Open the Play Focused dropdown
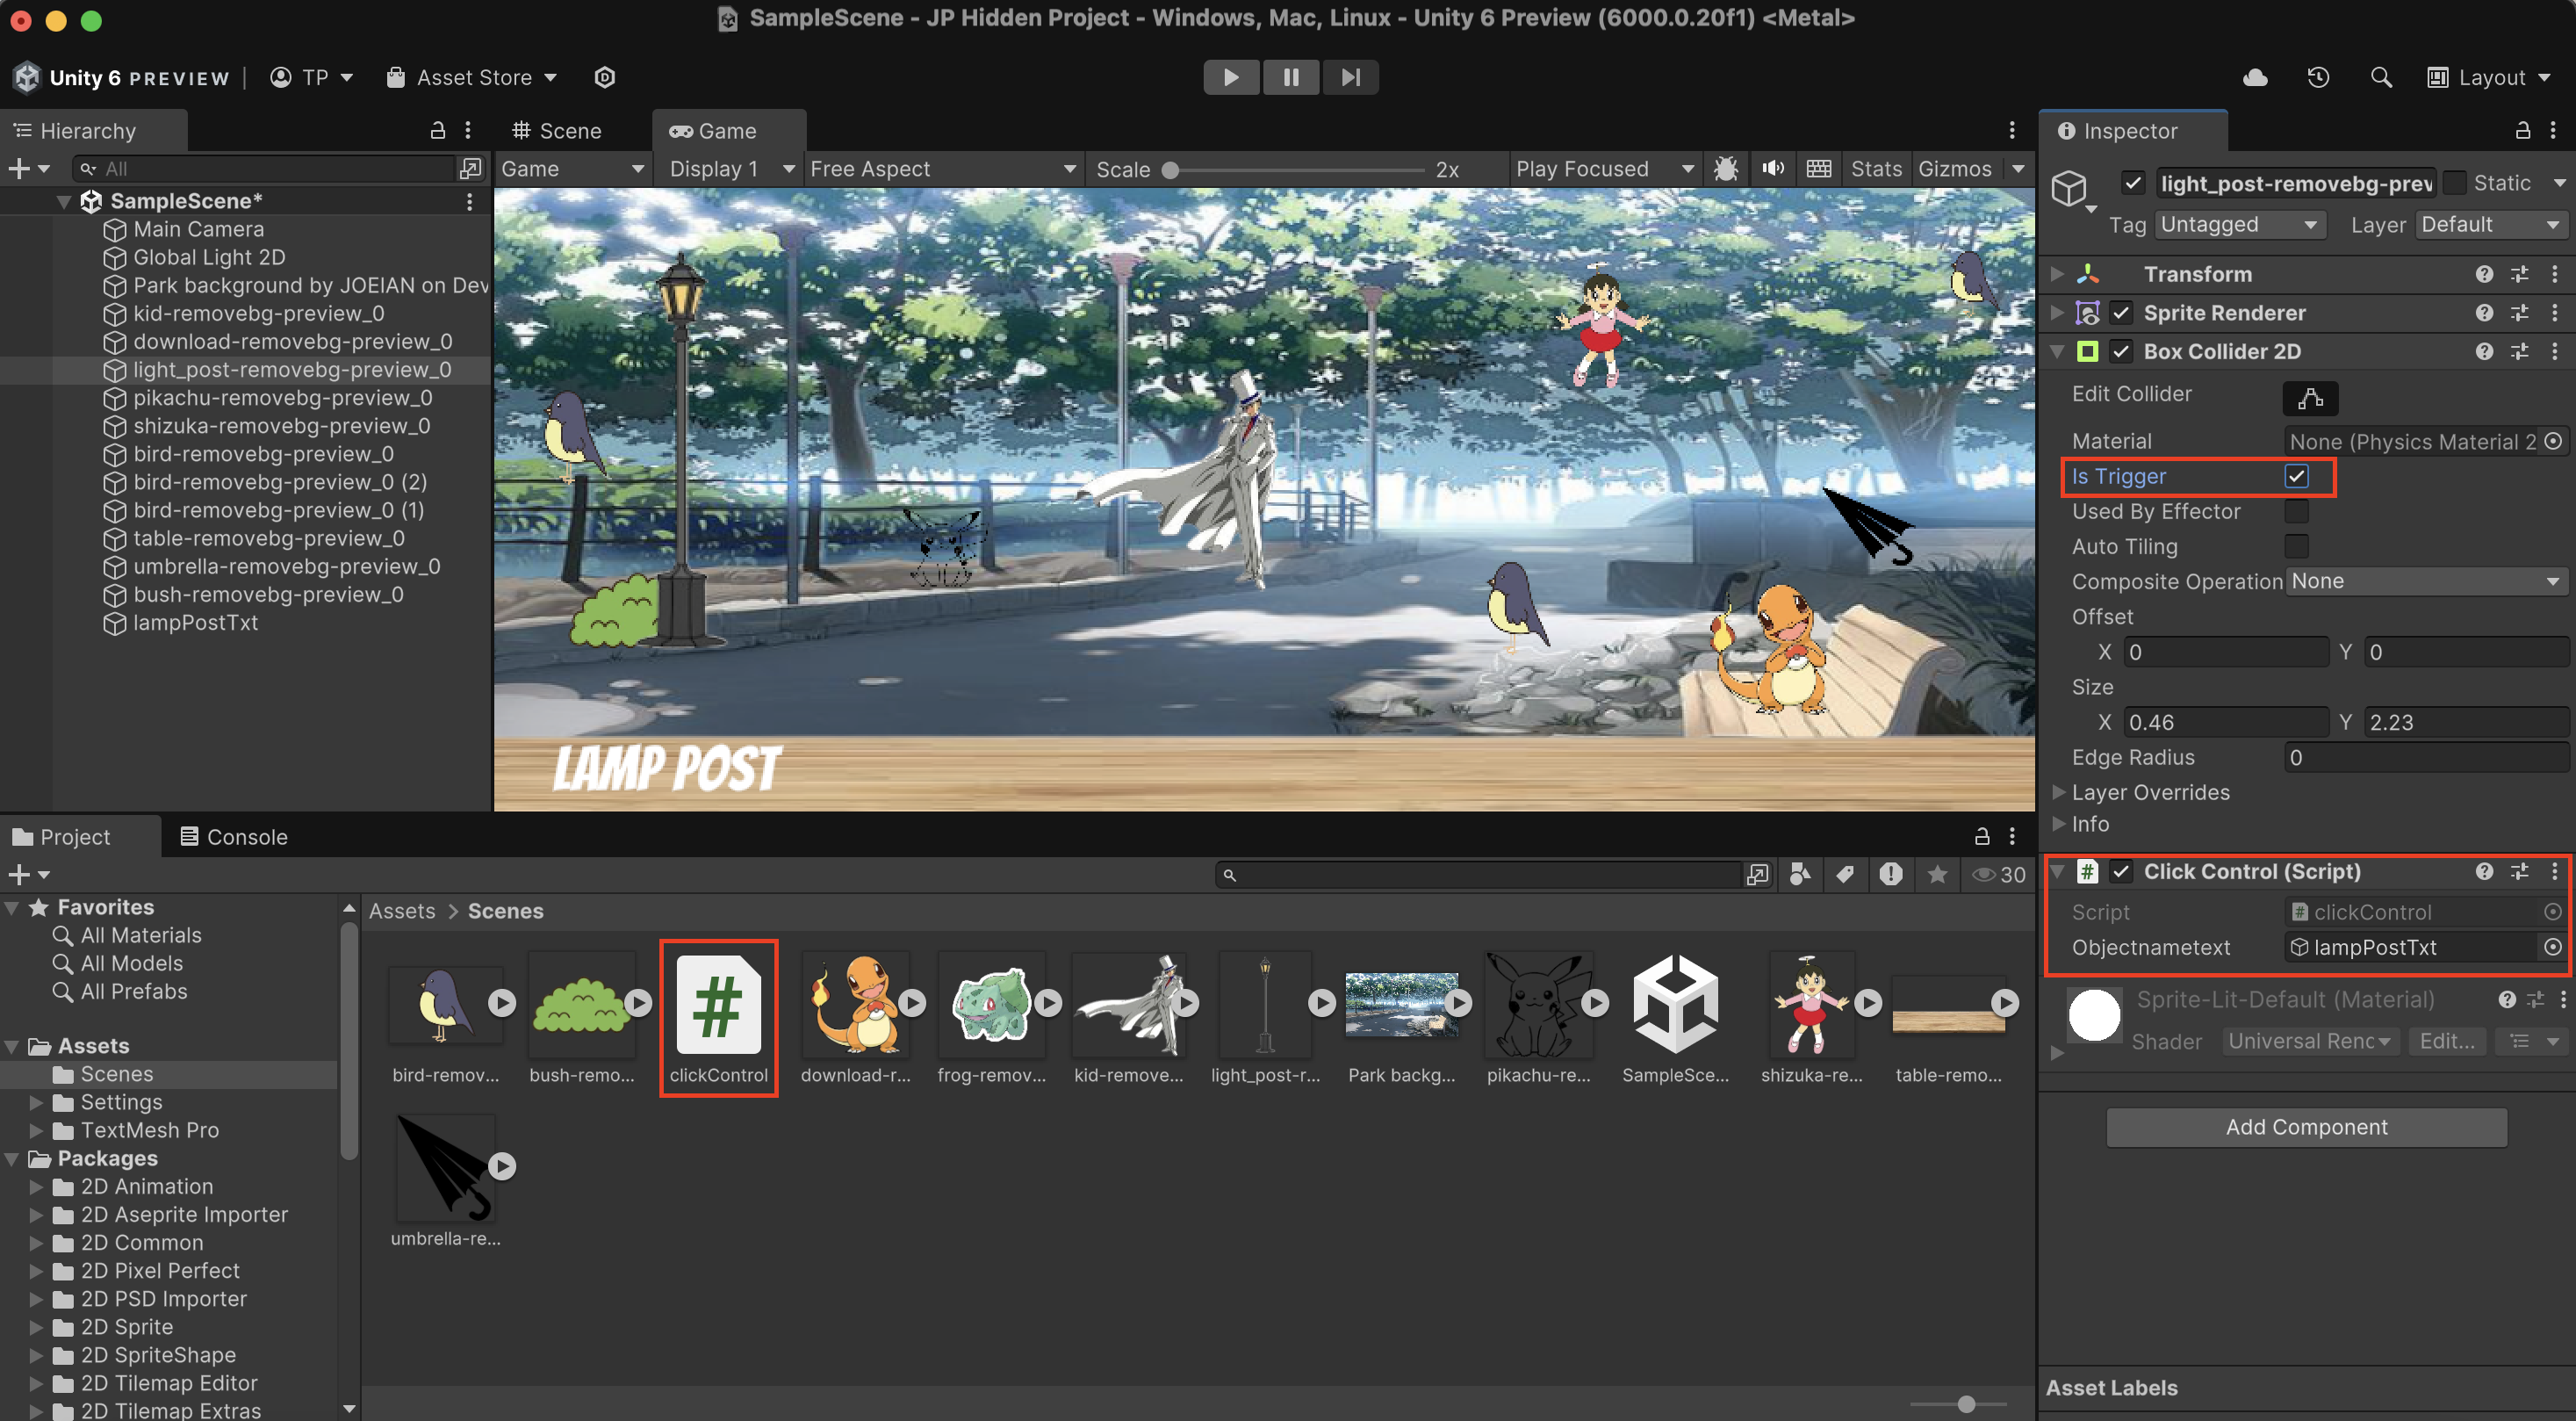The height and width of the screenshot is (1421, 2576). (1604, 169)
